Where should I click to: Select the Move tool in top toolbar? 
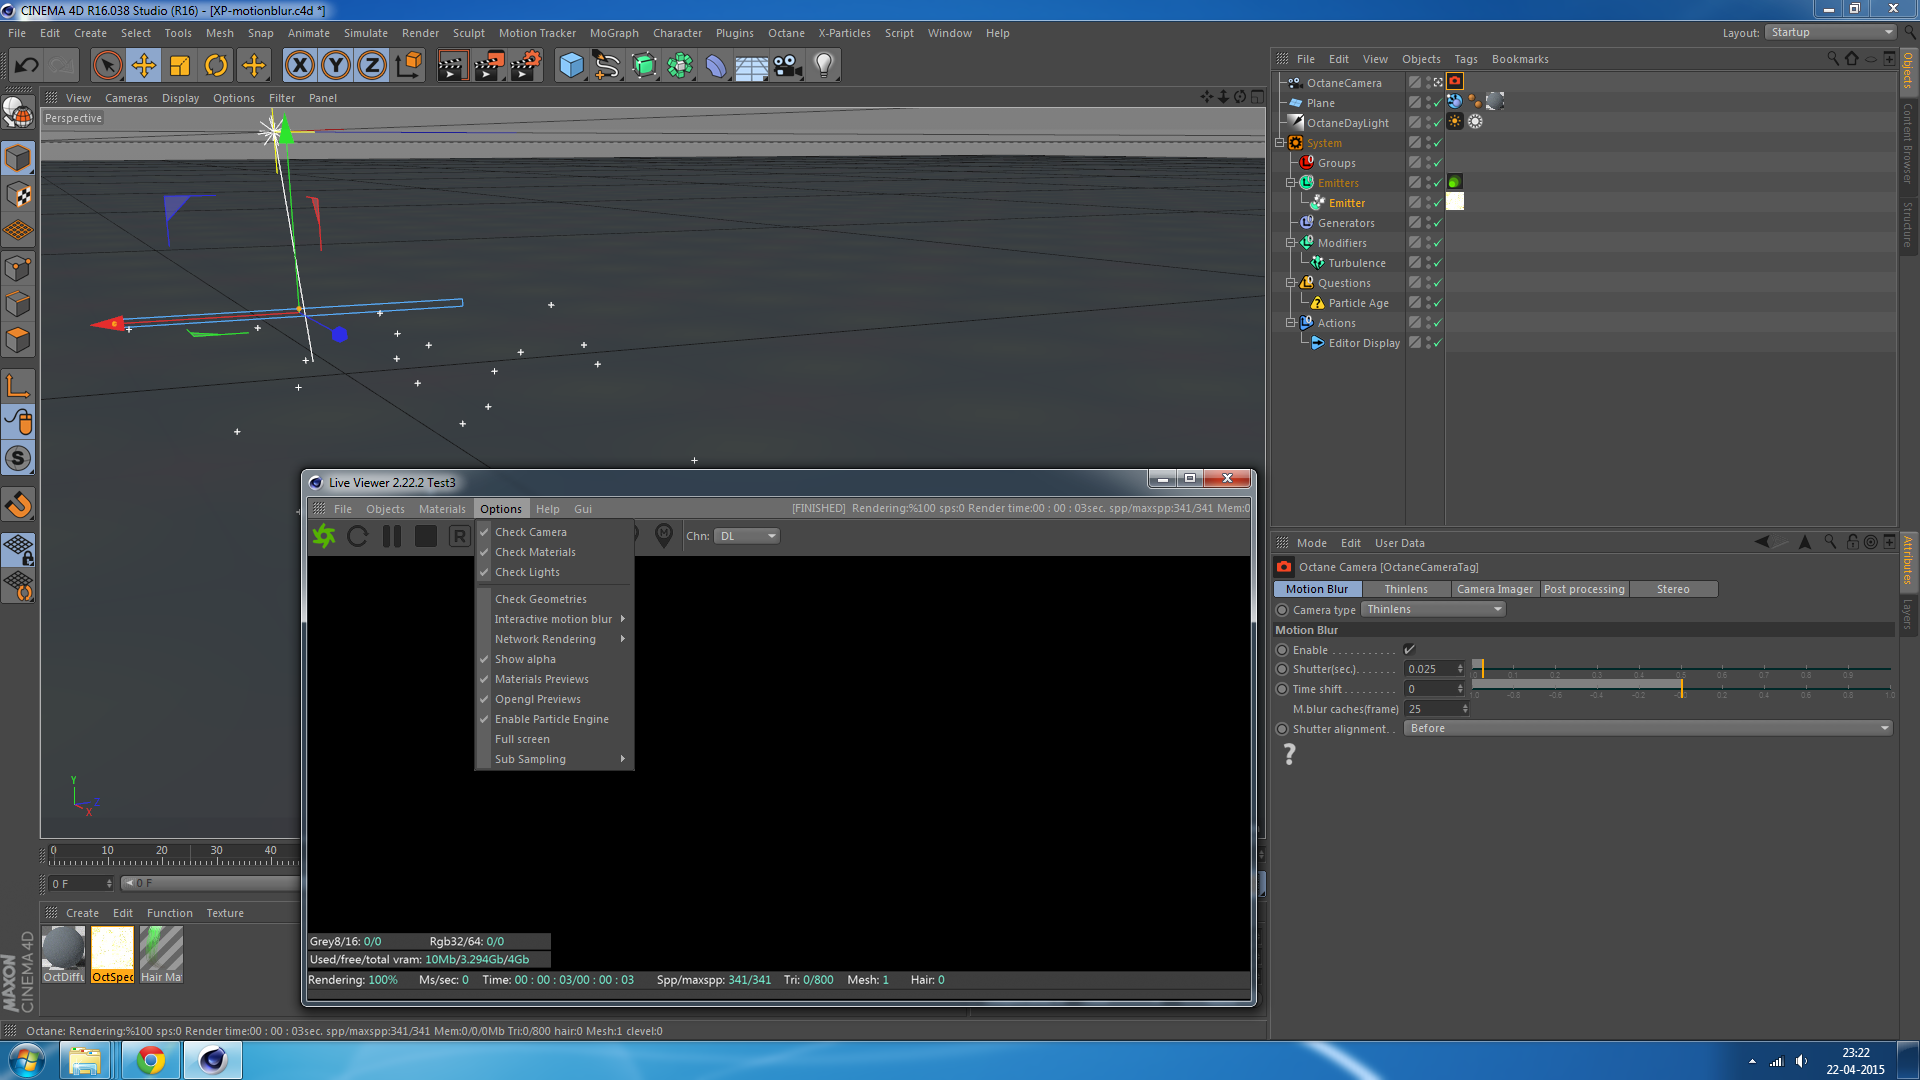[143, 66]
